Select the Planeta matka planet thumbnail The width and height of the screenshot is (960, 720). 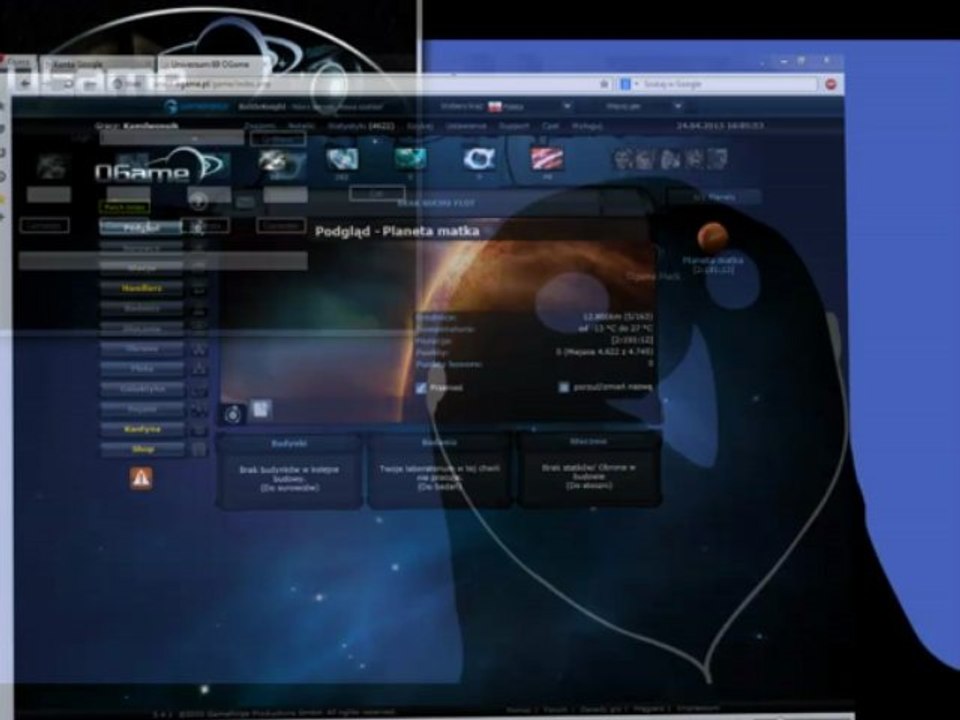click(712, 235)
